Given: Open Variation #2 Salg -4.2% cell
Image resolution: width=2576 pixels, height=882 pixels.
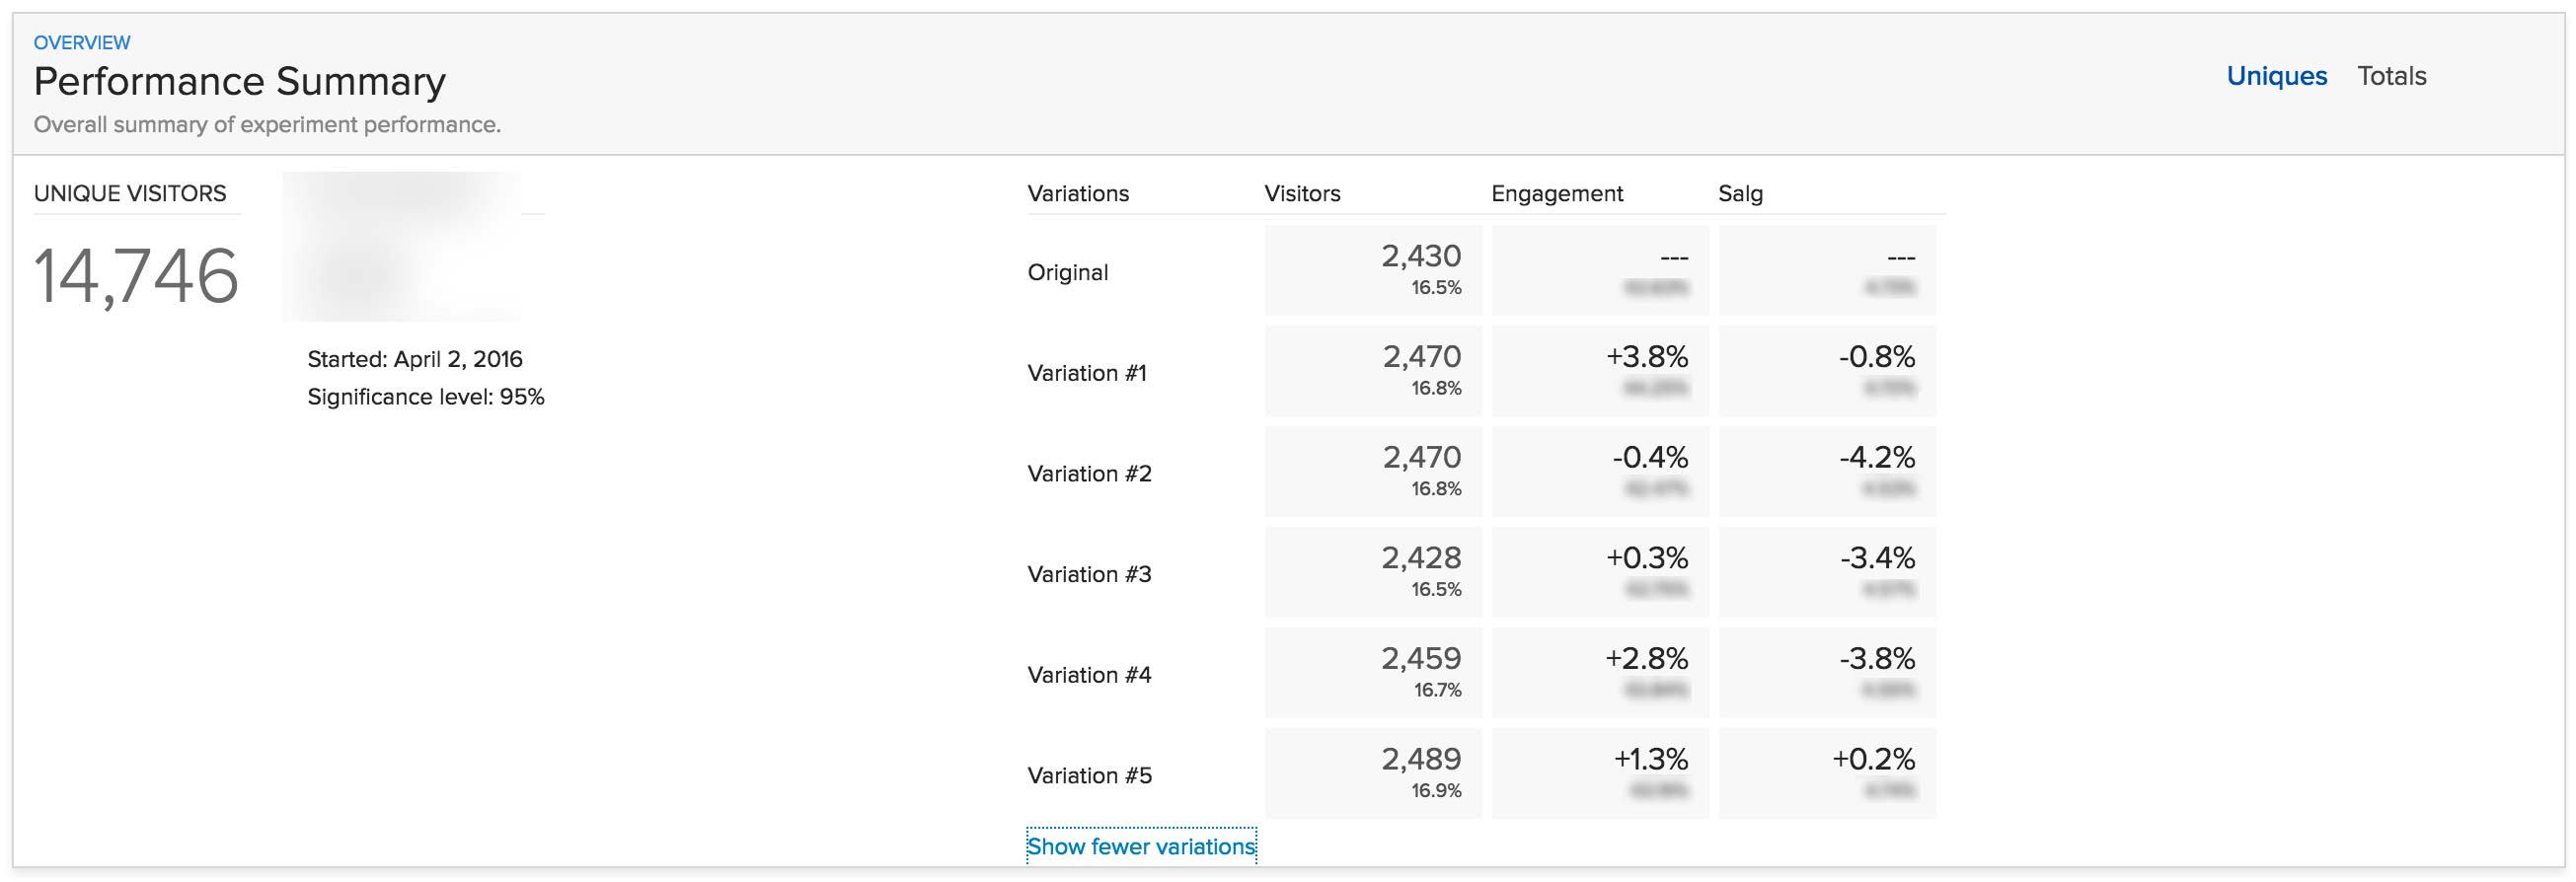Looking at the screenshot, I should tap(1827, 472).
